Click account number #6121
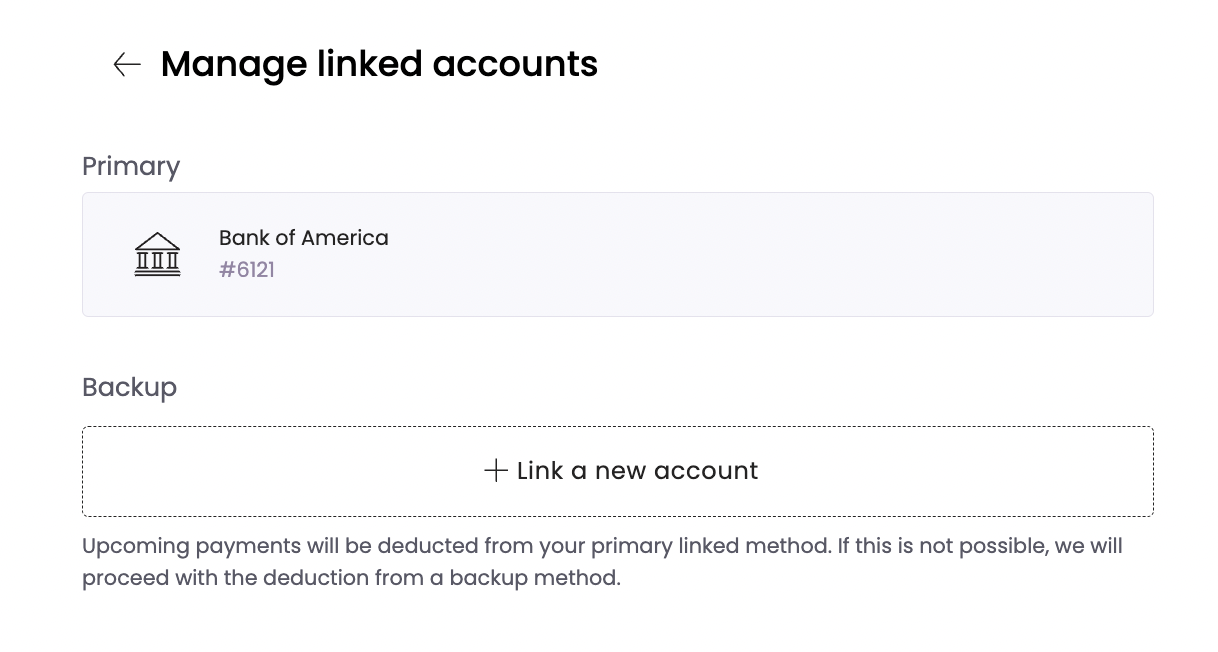Screen dimensions: 1218x652 pos(247,270)
